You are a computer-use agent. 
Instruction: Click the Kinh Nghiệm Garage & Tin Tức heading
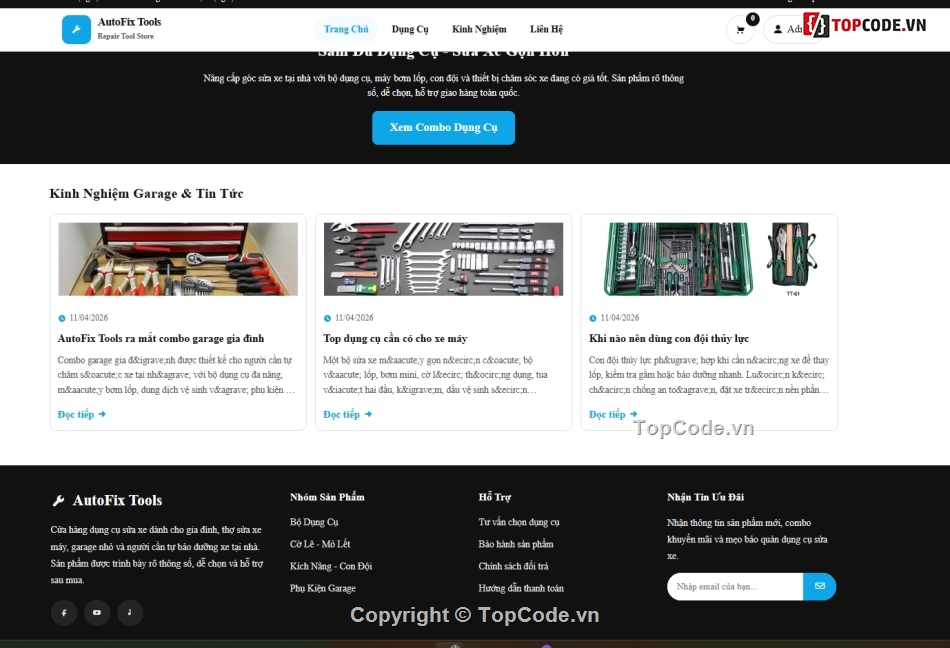pos(146,194)
